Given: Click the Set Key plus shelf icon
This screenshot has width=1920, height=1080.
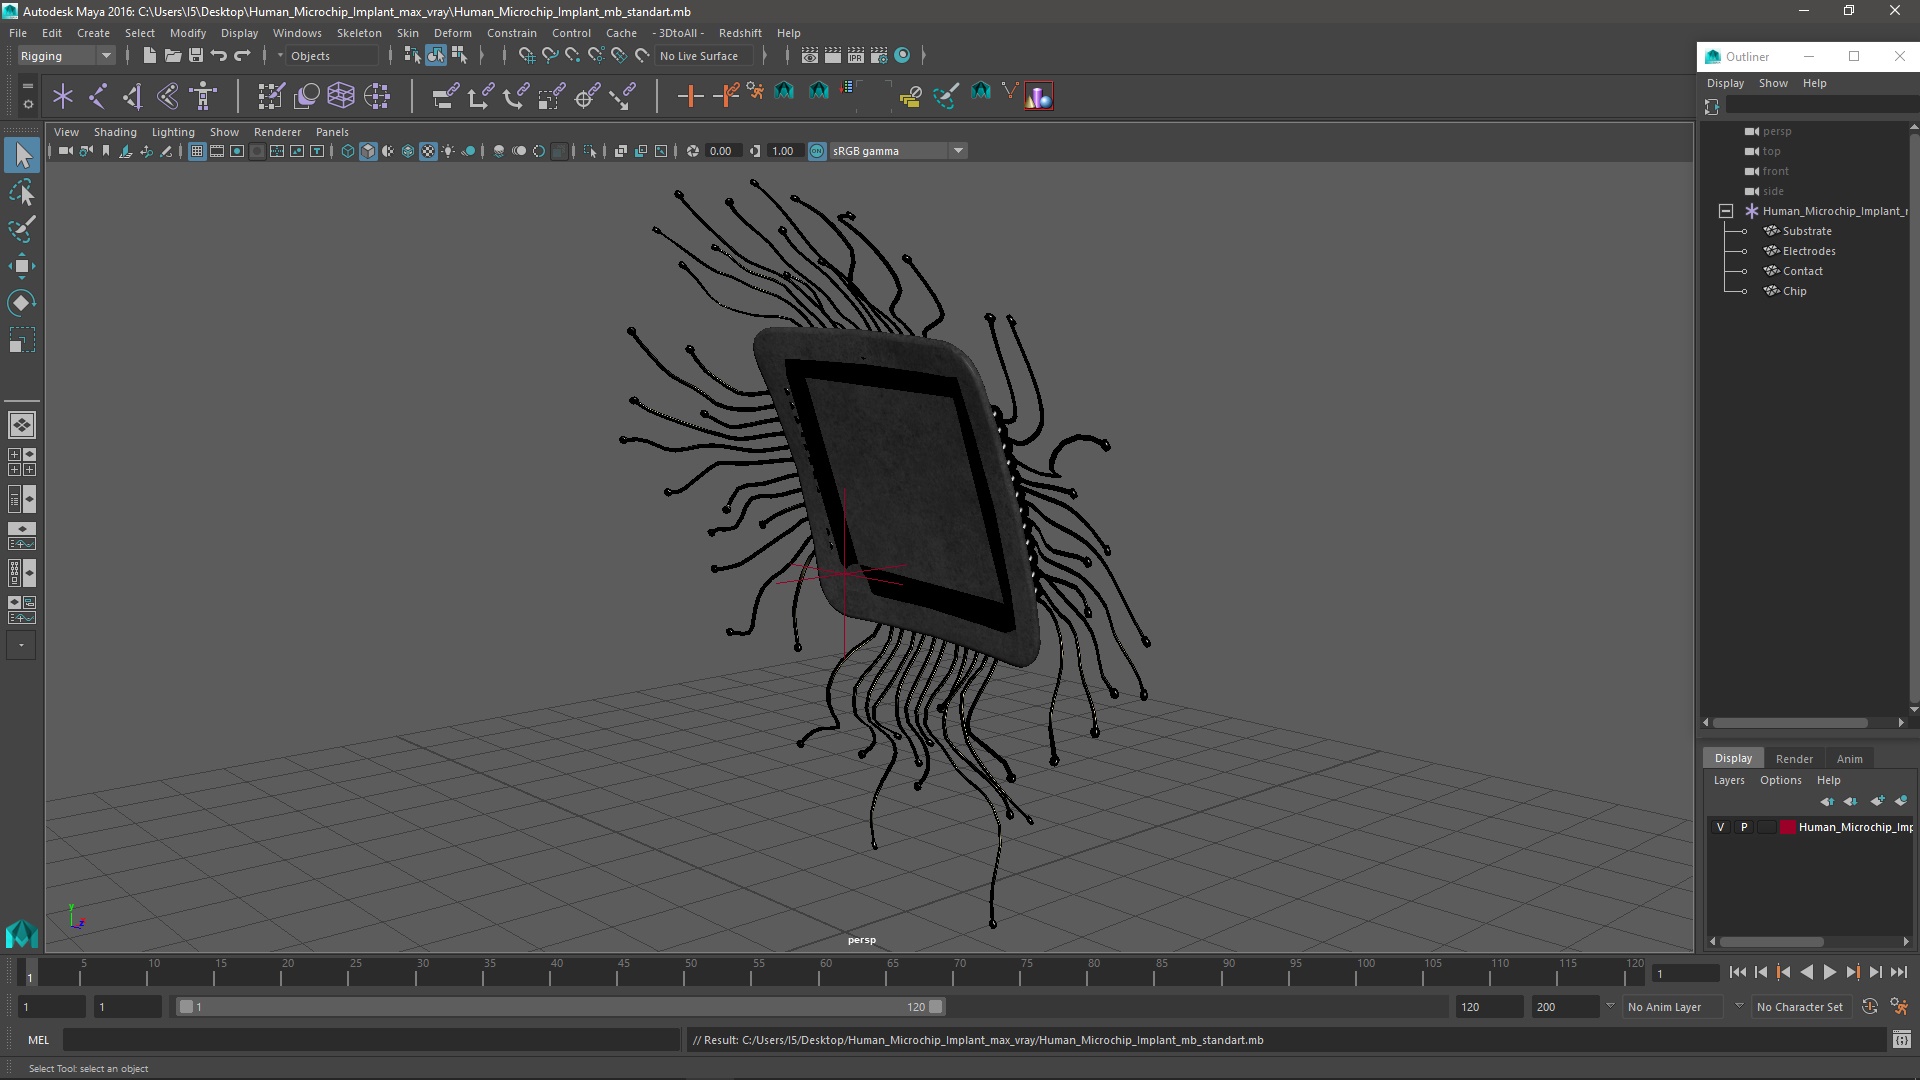Looking at the screenshot, I should (690, 96).
